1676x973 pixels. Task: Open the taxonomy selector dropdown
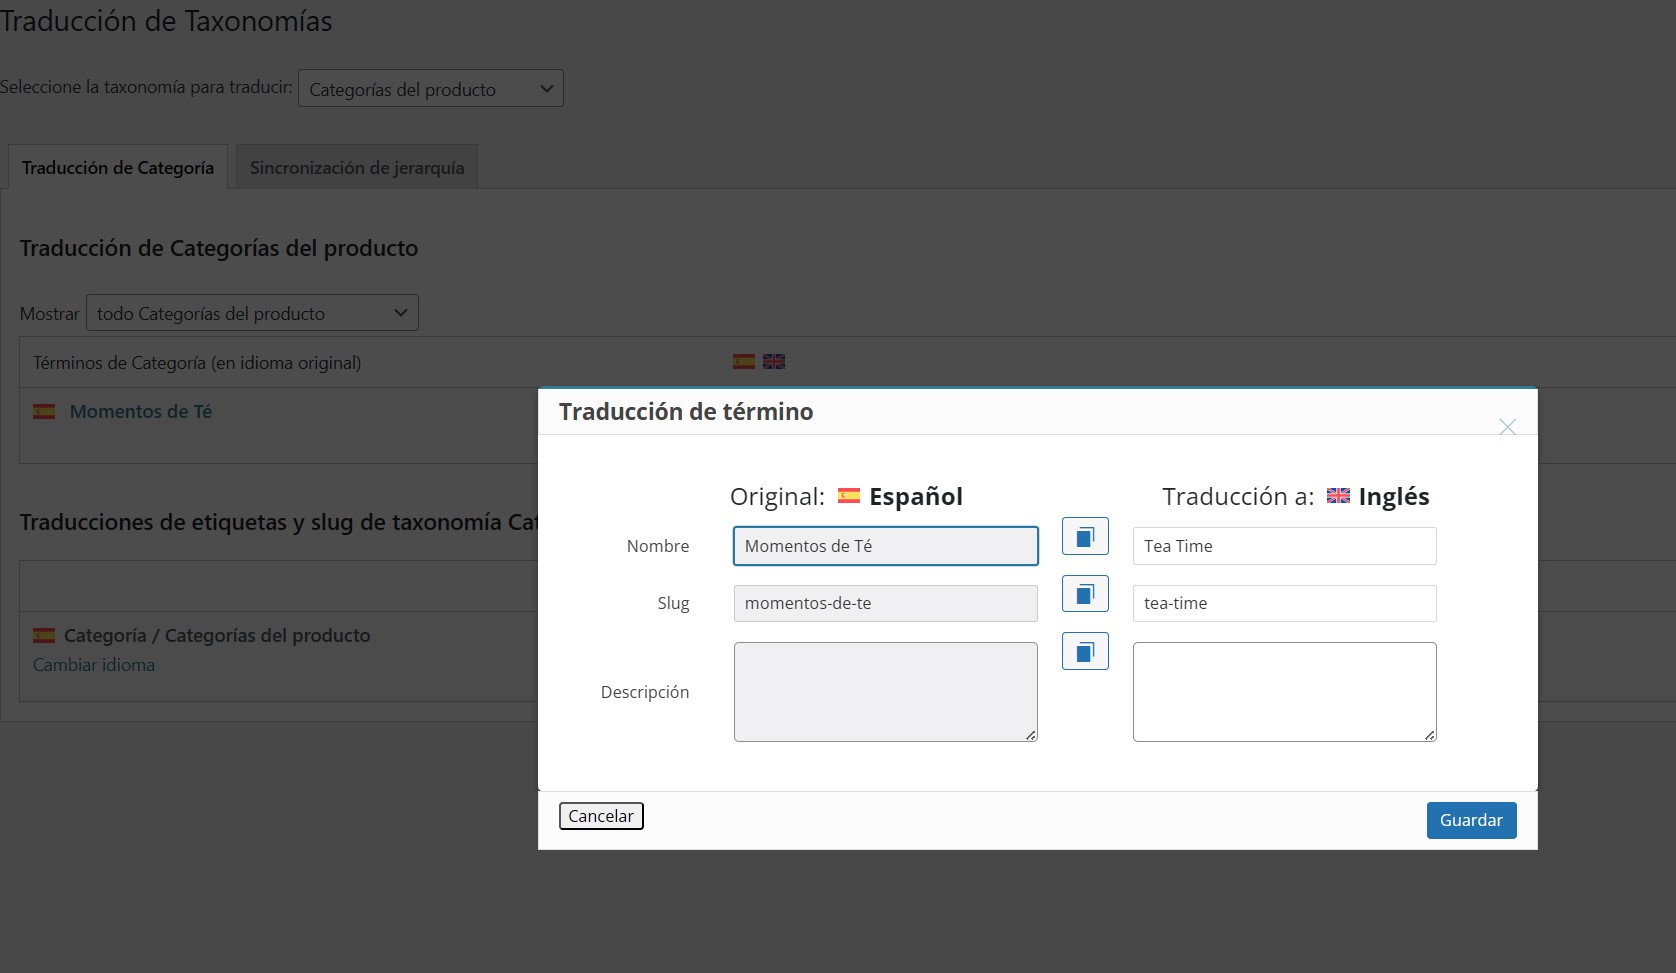[430, 89]
